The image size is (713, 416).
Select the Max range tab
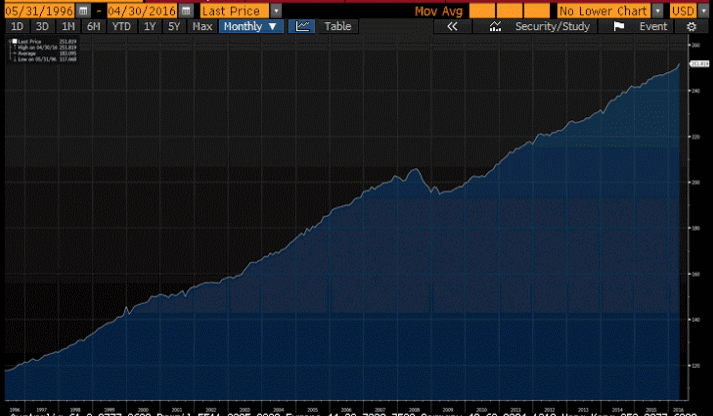[202, 26]
